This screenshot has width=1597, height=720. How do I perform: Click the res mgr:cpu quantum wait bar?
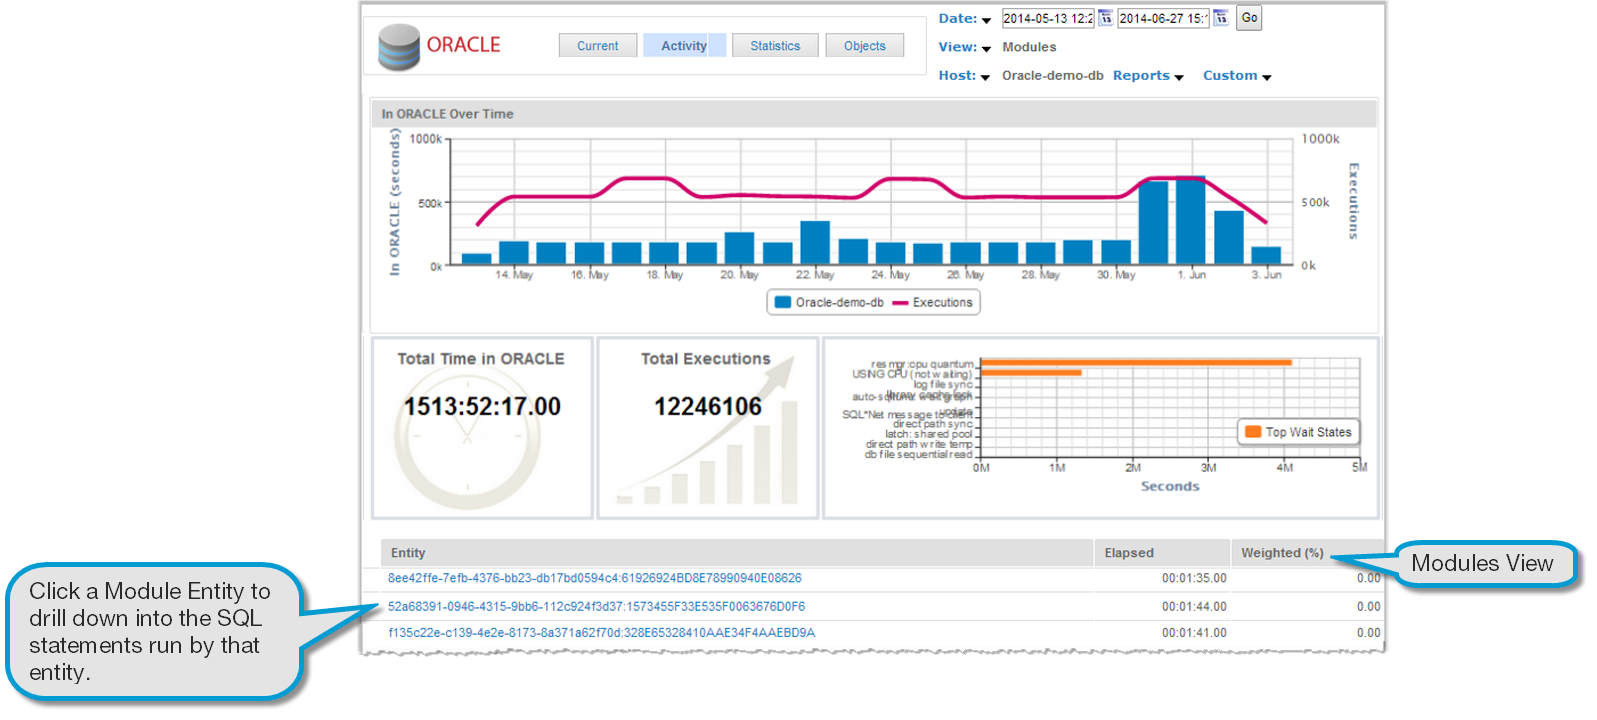(1136, 362)
